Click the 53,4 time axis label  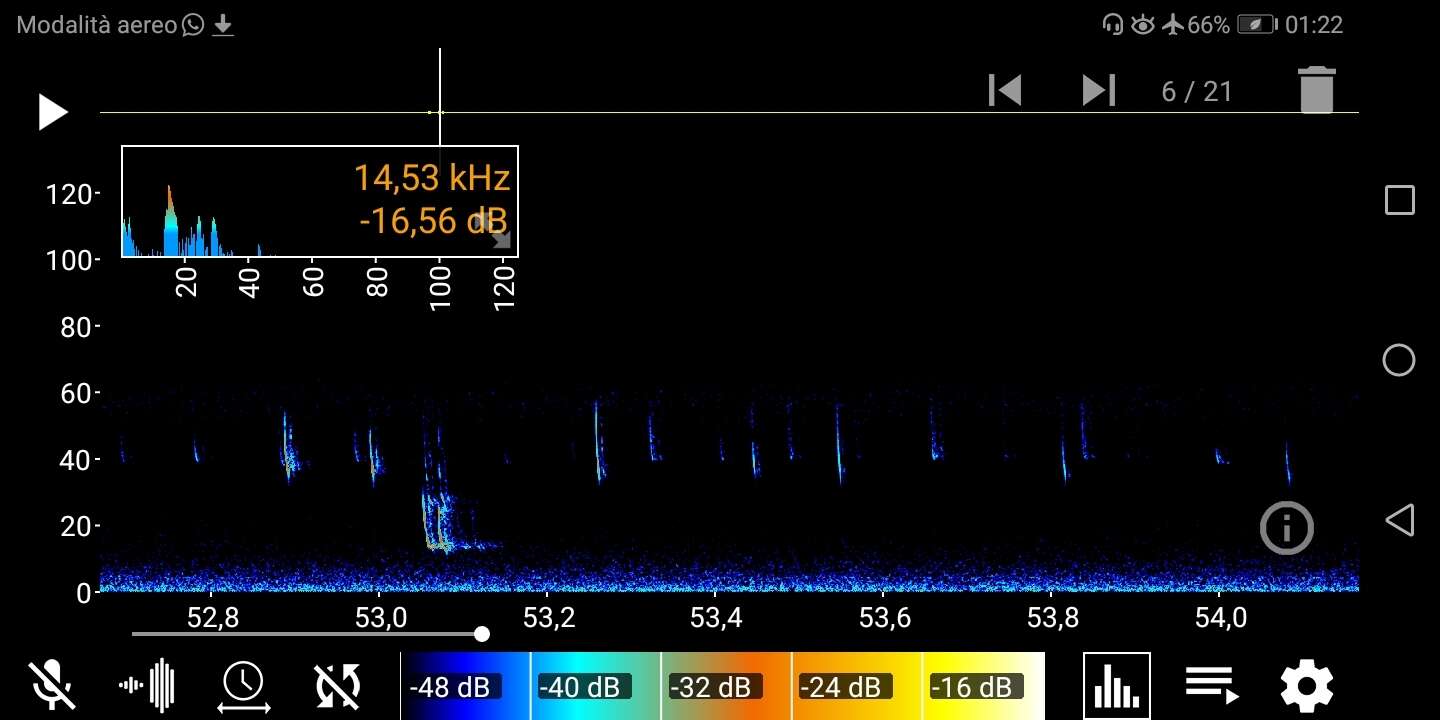(716, 618)
